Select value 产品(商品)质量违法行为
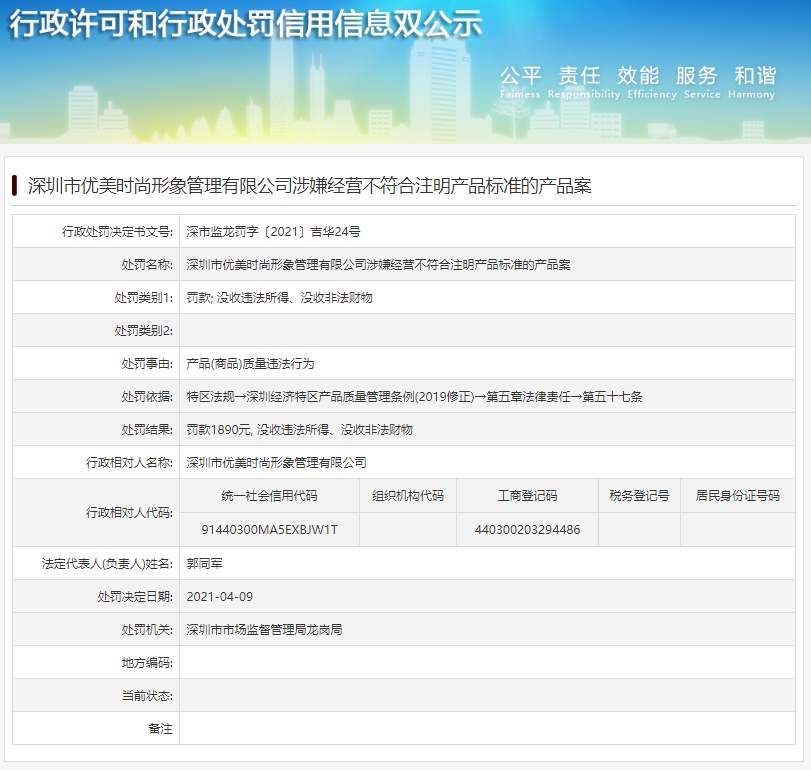 pos(250,364)
